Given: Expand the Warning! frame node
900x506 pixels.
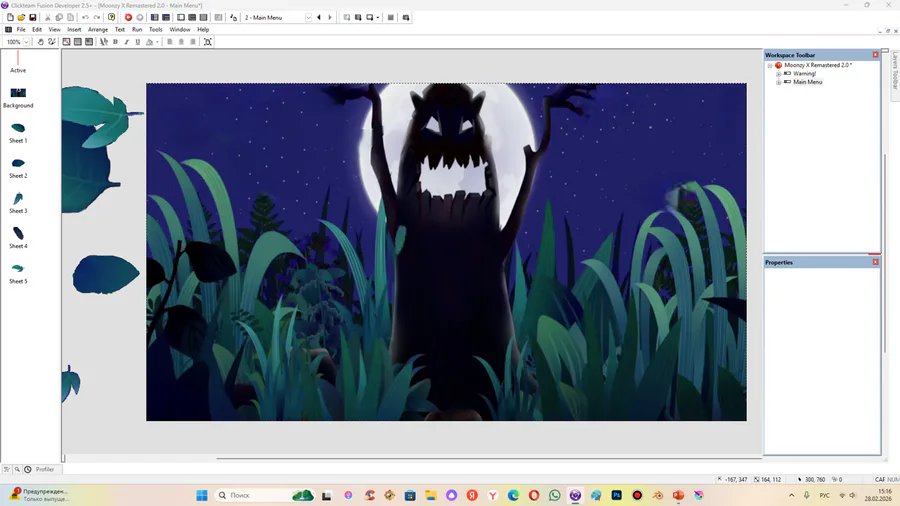Looking at the screenshot, I should tap(779, 74).
